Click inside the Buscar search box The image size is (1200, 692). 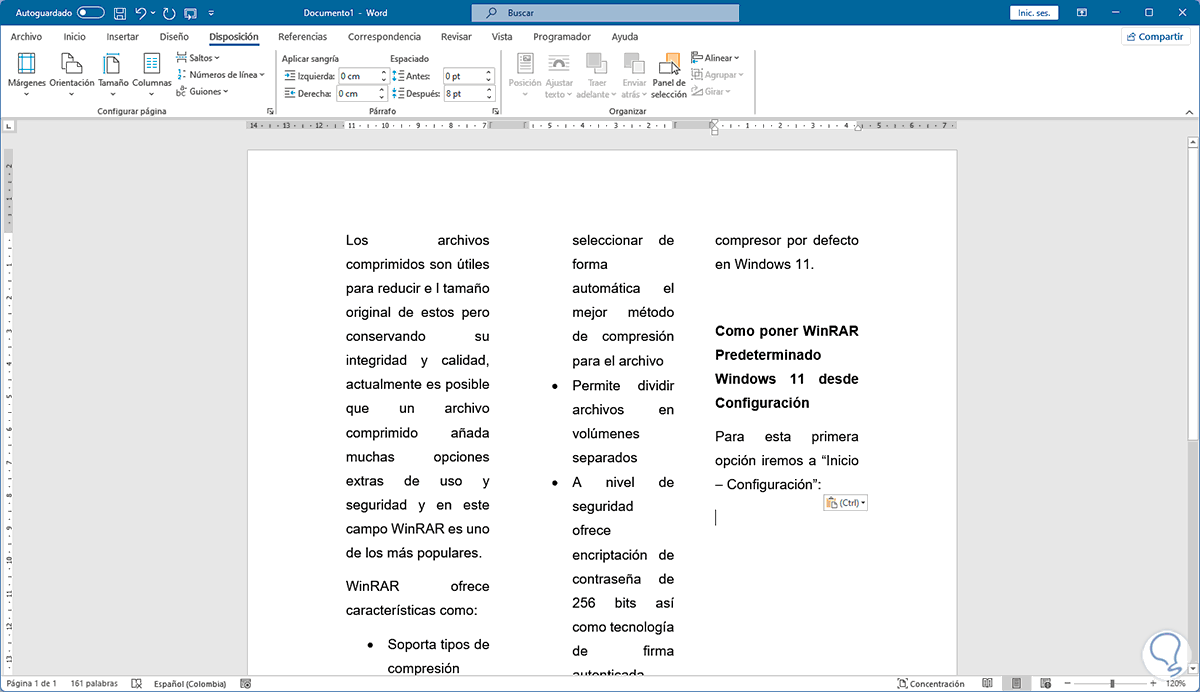[605, 13]
